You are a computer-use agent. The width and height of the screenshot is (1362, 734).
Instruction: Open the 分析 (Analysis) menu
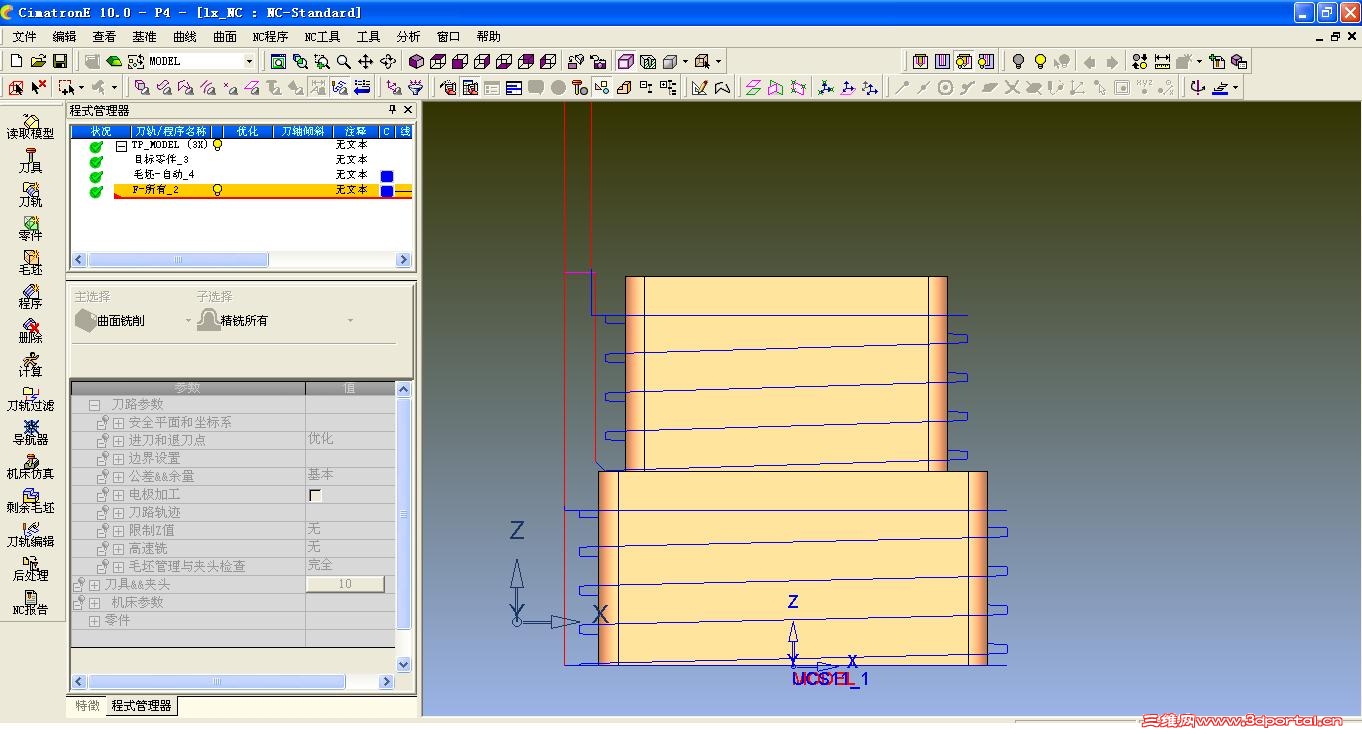(x=409, y=37)
